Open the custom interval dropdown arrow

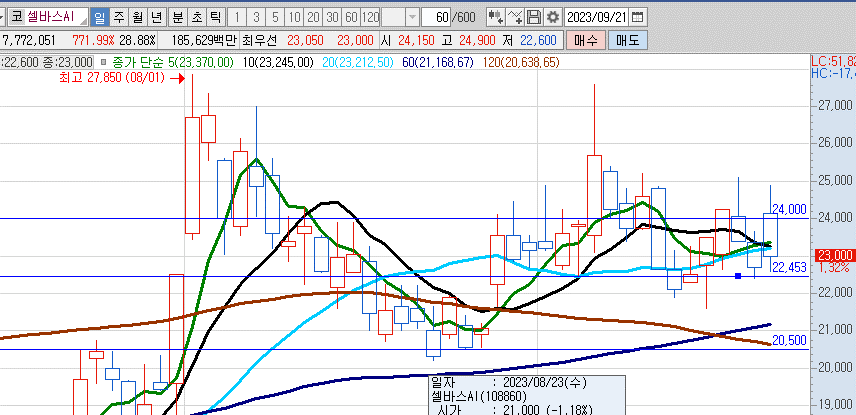pos(412,17)
